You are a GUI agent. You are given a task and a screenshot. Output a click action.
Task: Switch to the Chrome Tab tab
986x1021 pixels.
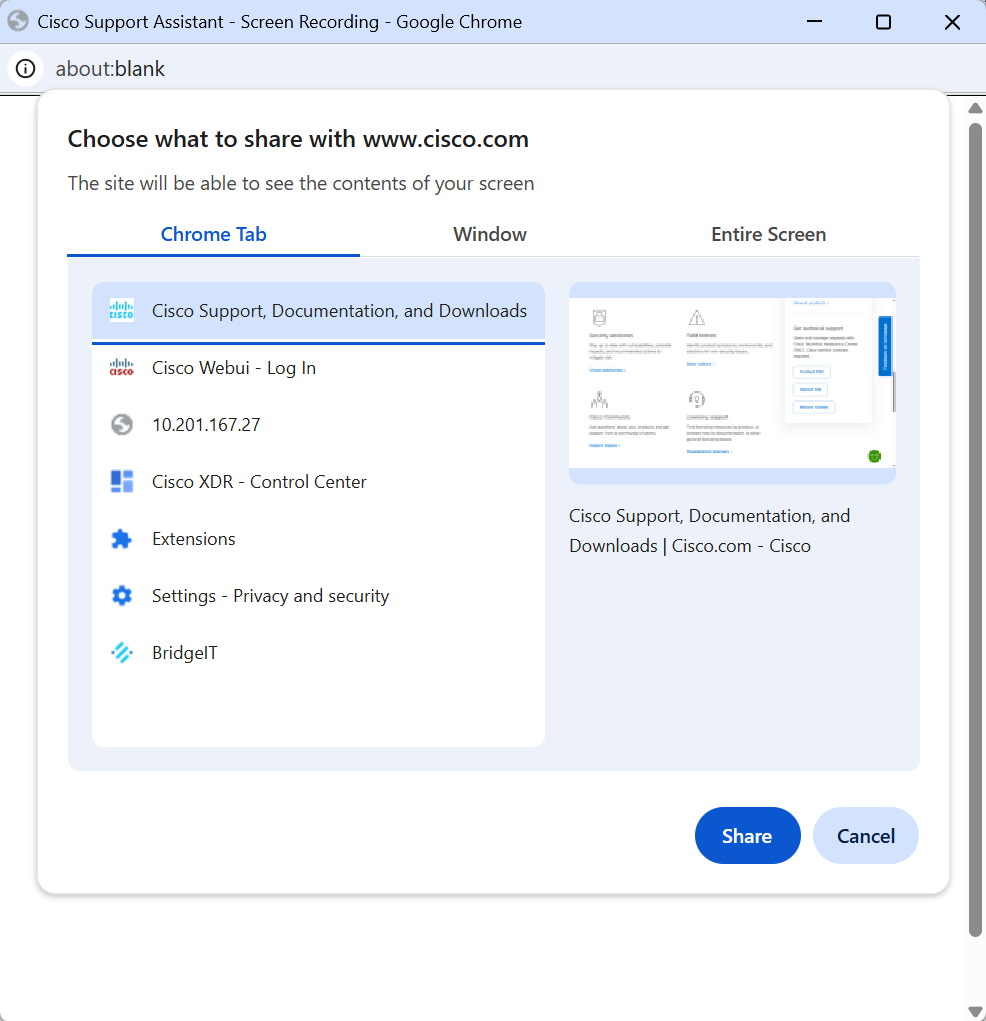coord(214,234)
